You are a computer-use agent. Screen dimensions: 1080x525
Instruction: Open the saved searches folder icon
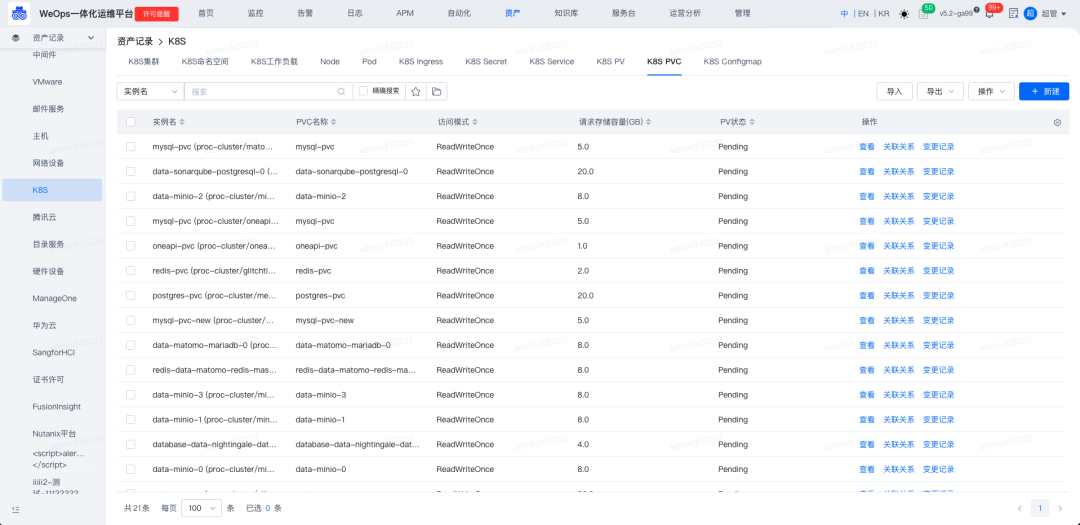tap(437, 91)
